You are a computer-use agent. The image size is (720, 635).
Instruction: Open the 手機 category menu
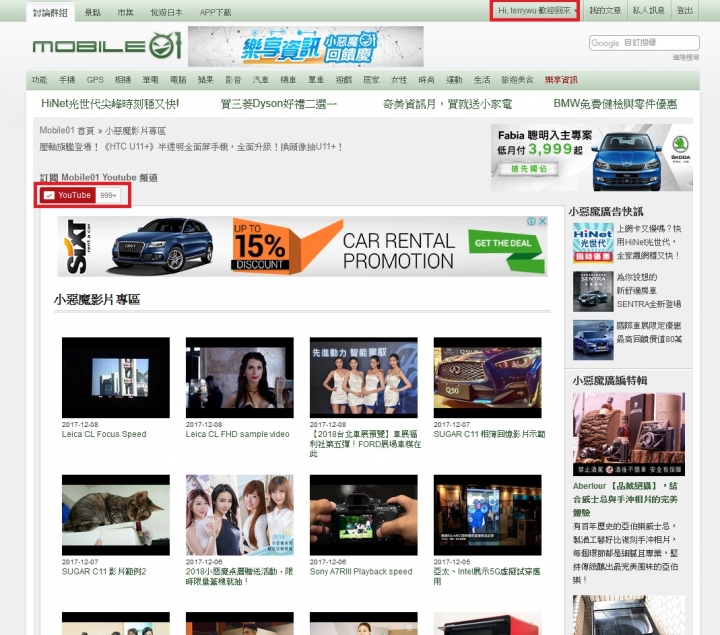(x=67, y=80)
